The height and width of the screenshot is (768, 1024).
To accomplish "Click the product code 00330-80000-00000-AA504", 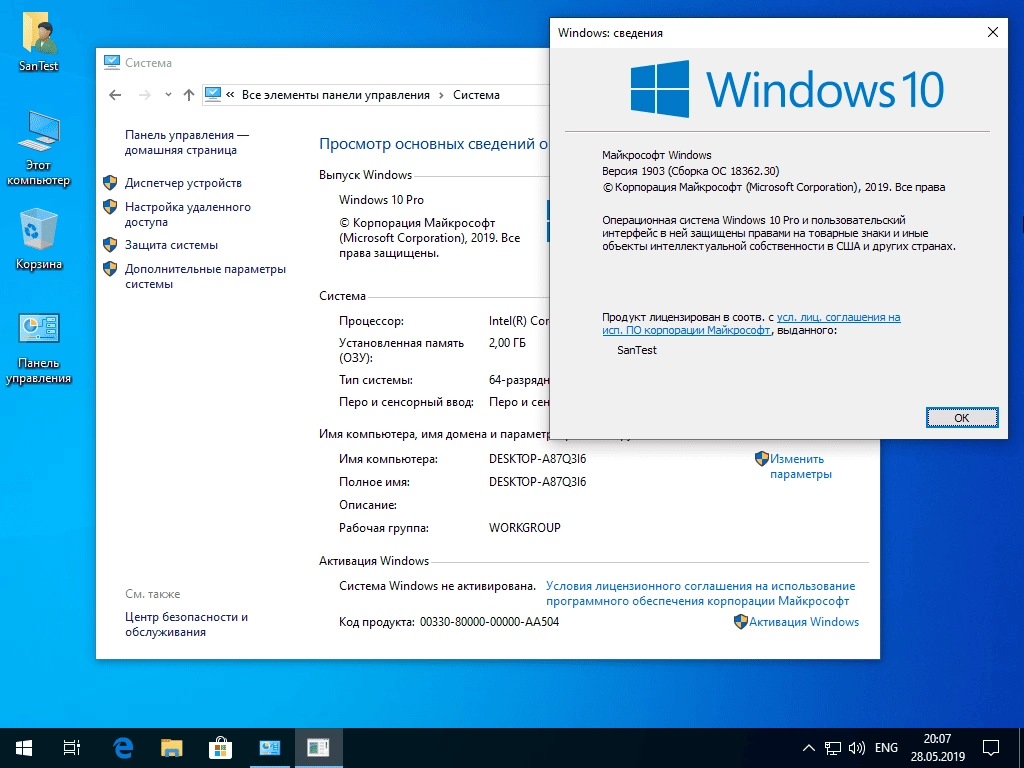I will [x=489, y=622].
